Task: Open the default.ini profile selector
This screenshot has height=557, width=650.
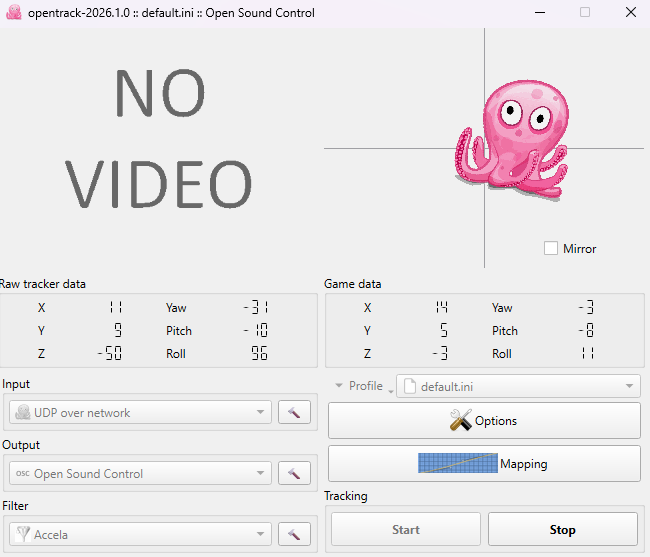Action: pos(518,386)
